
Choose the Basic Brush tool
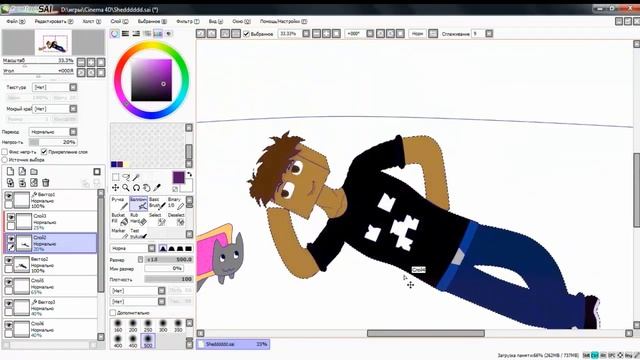157,203
